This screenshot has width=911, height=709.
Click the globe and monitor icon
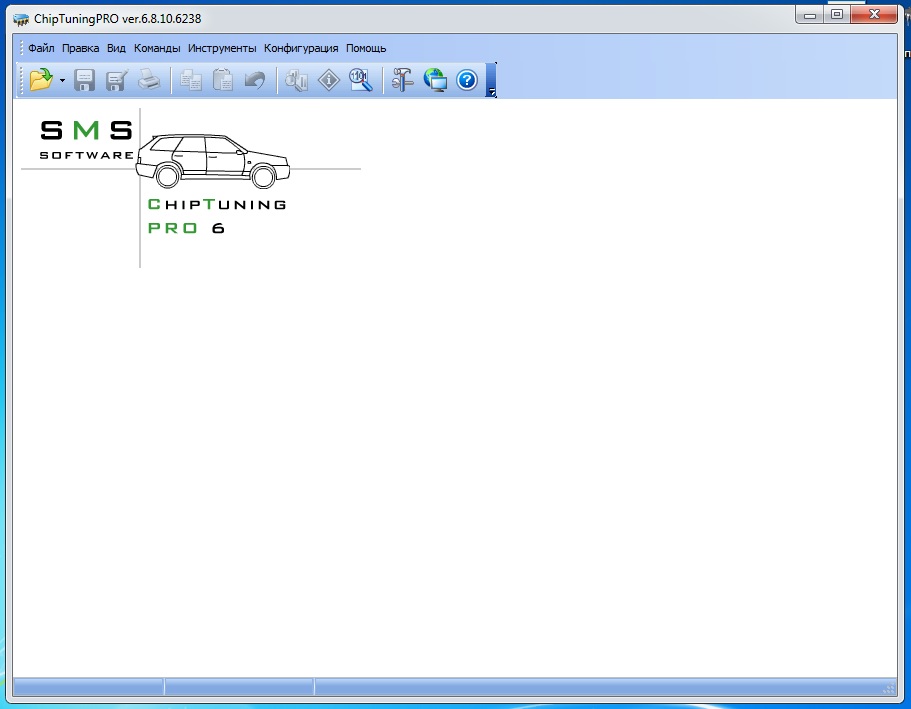[435, 80]
